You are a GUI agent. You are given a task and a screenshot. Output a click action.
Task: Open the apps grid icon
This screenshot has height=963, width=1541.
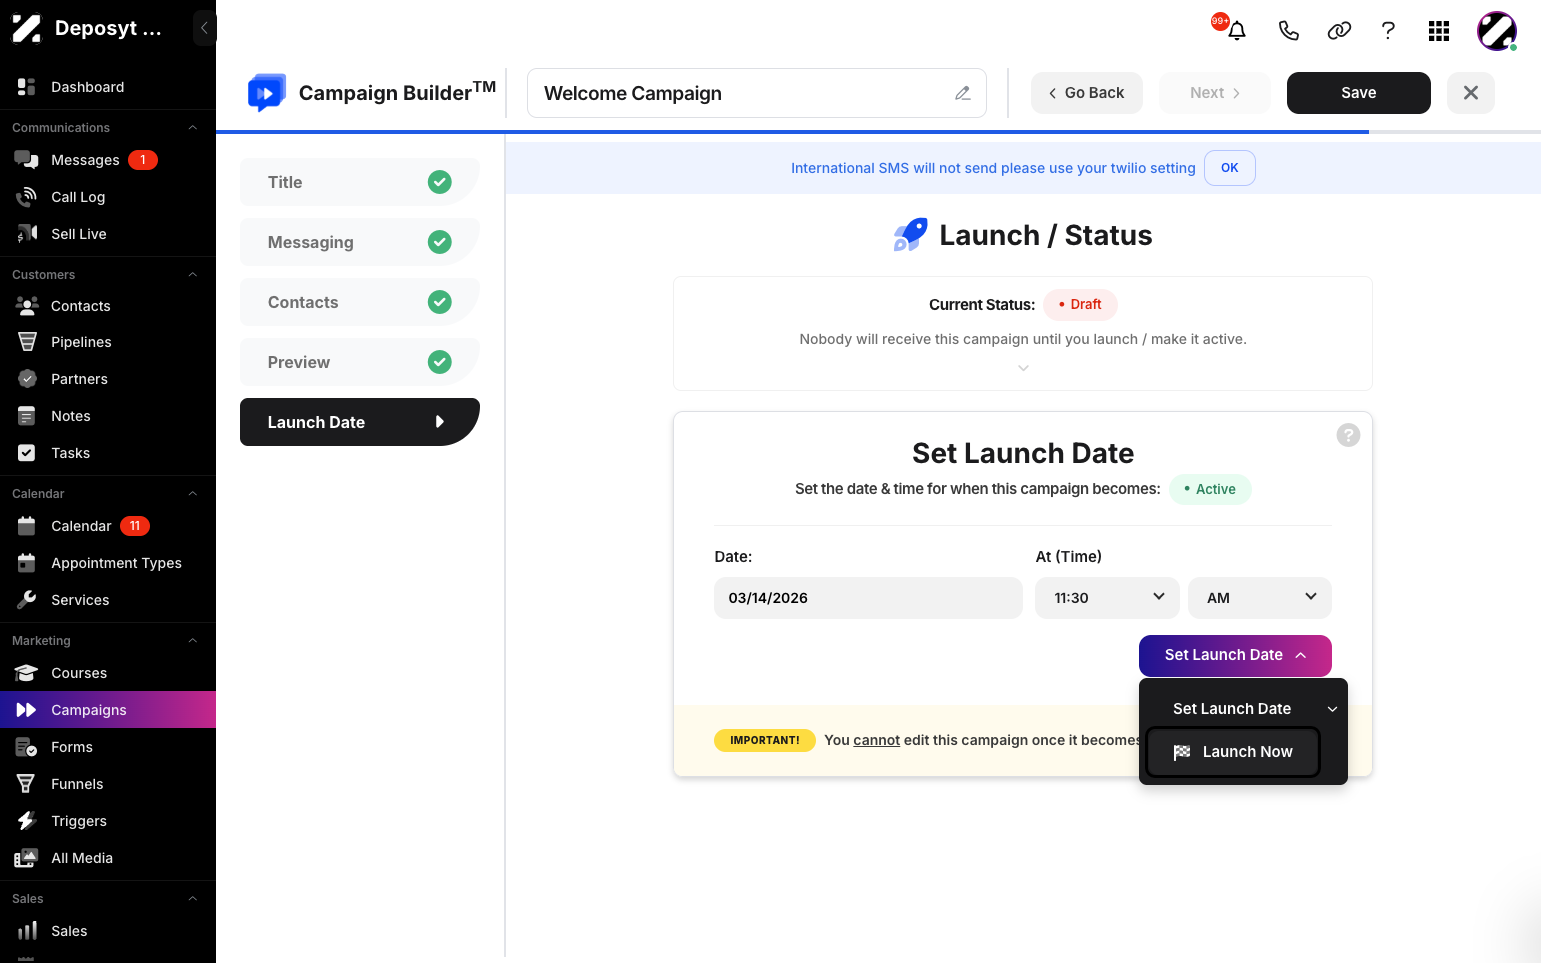1439,31
